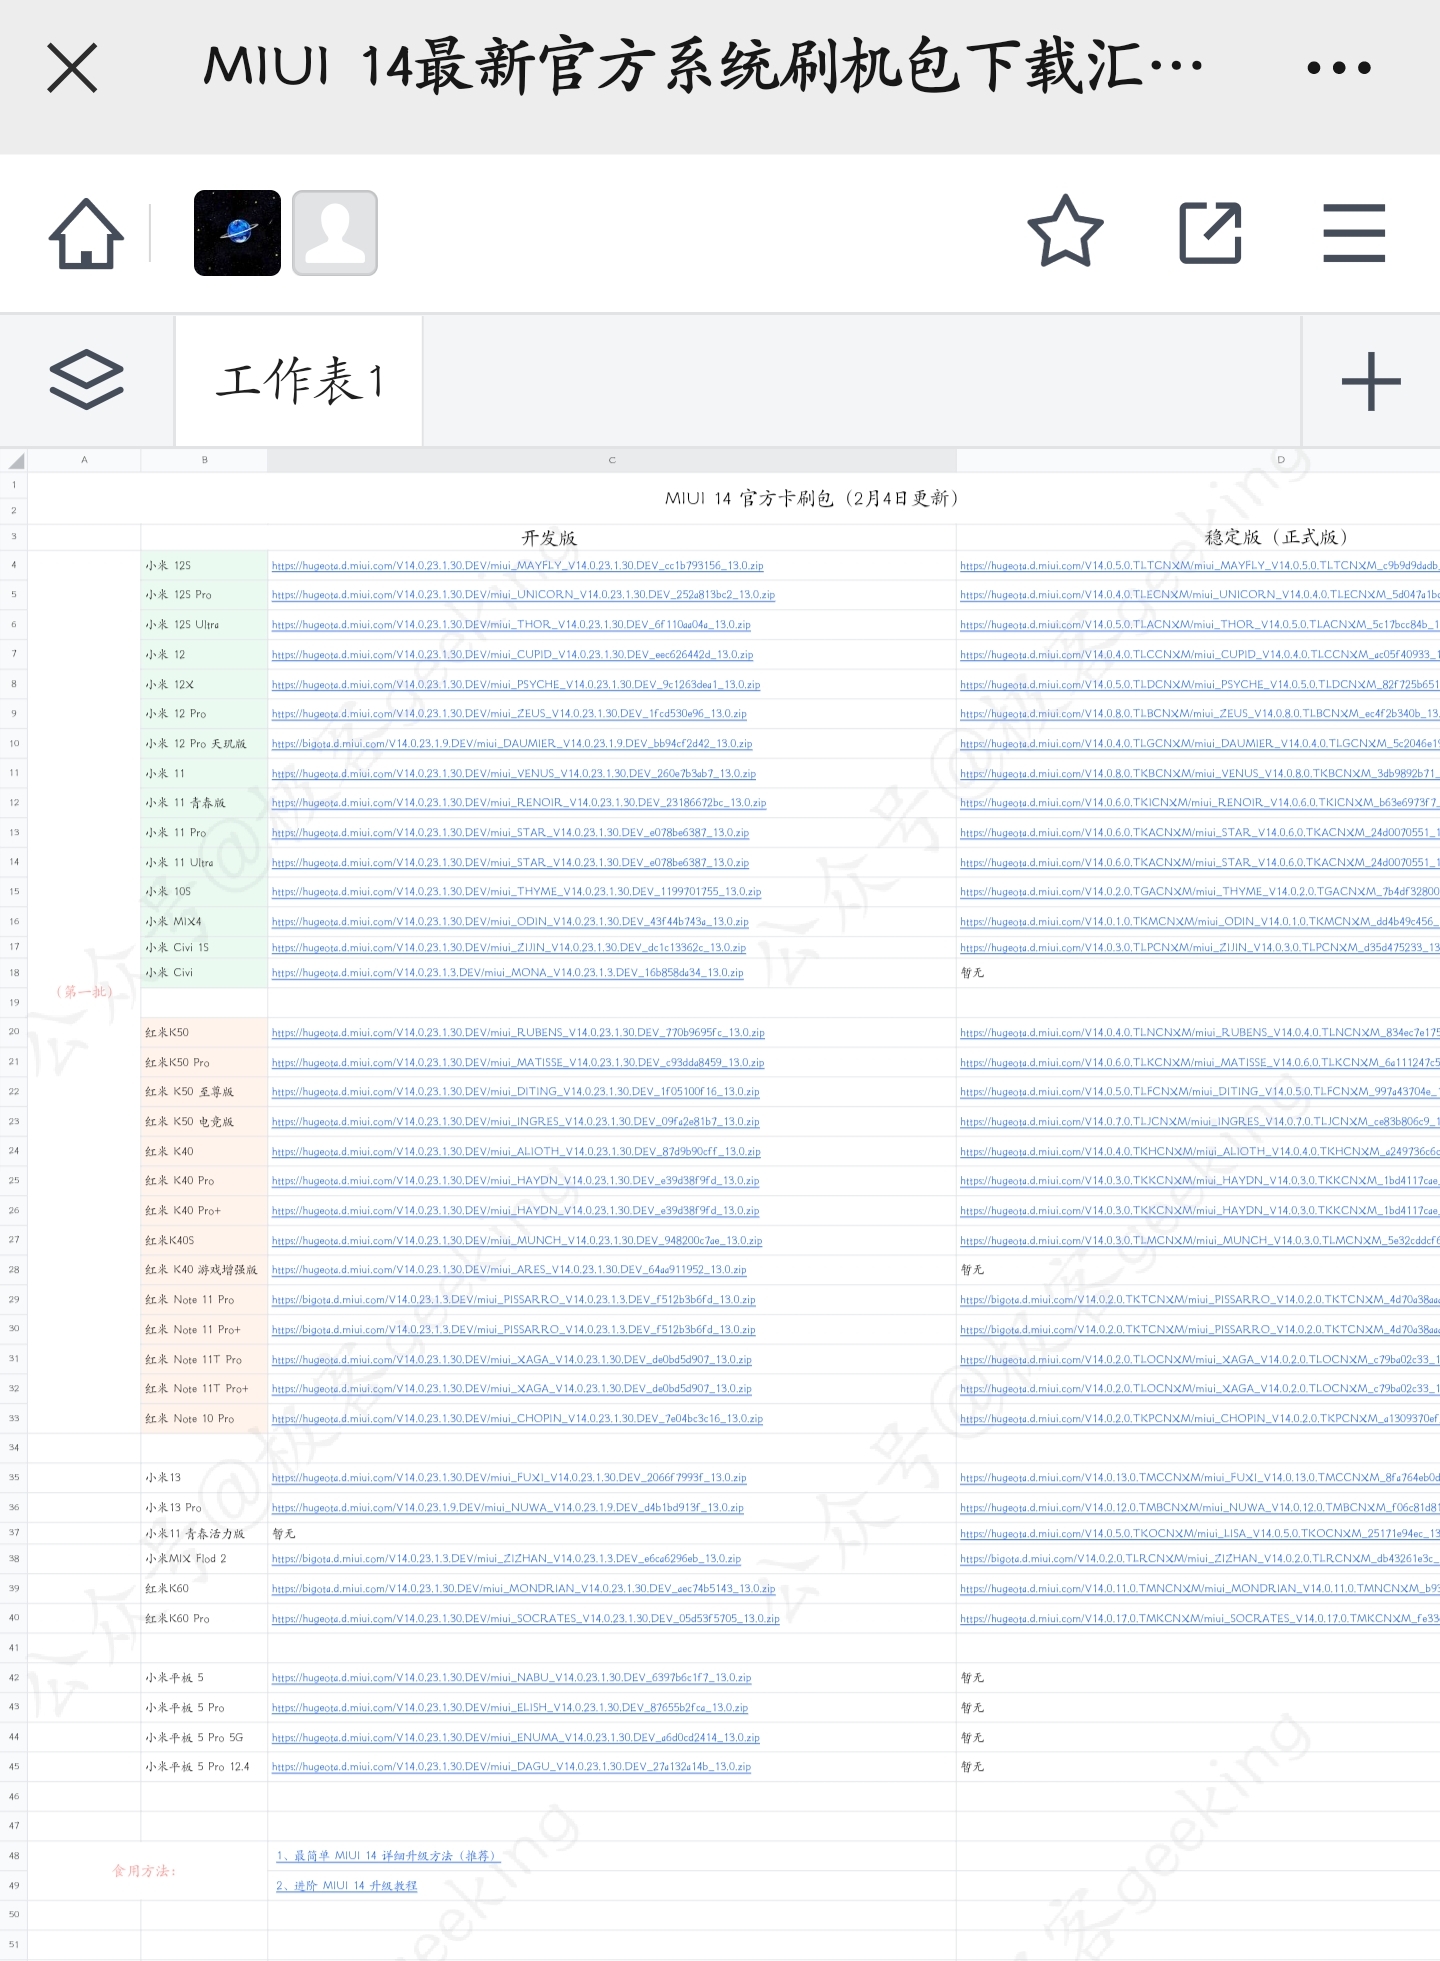Open the 小米 Civi MONA DEV link
This screenshot has height=1961, width=1440.
coord(508,973)
